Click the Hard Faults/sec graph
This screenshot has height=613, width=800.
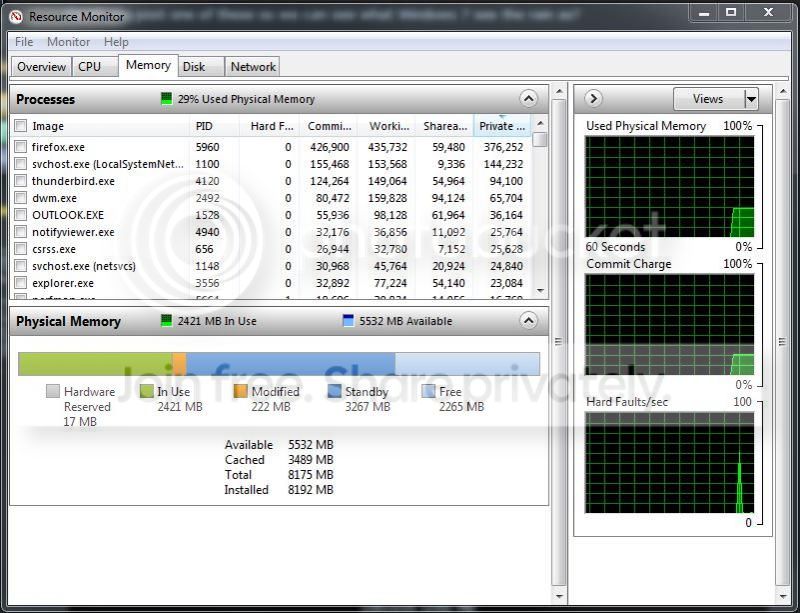669,462
